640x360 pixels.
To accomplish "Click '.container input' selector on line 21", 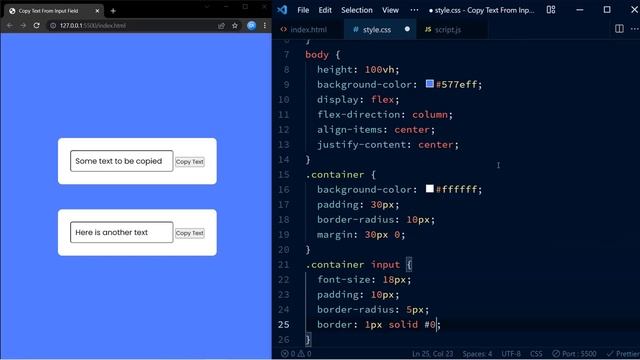I will click(x=353, y=264).
